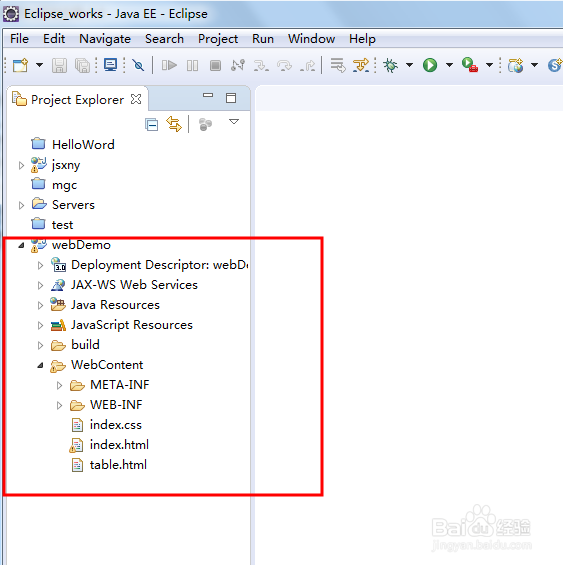The image size is (563, 565).
Task: Open the Project menu
Action: point(218,39)
